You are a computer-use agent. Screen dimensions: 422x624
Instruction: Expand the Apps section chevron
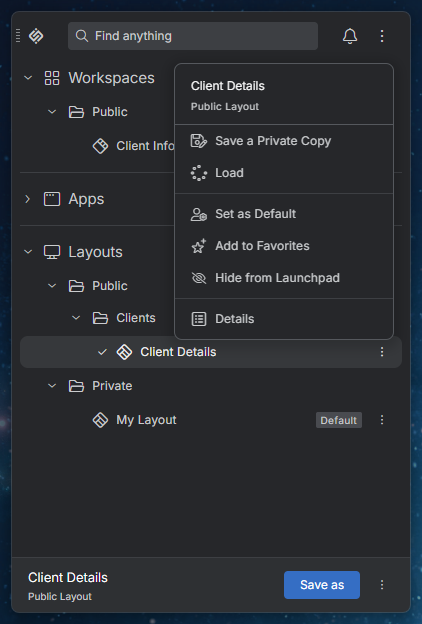[x=28, y=199]
